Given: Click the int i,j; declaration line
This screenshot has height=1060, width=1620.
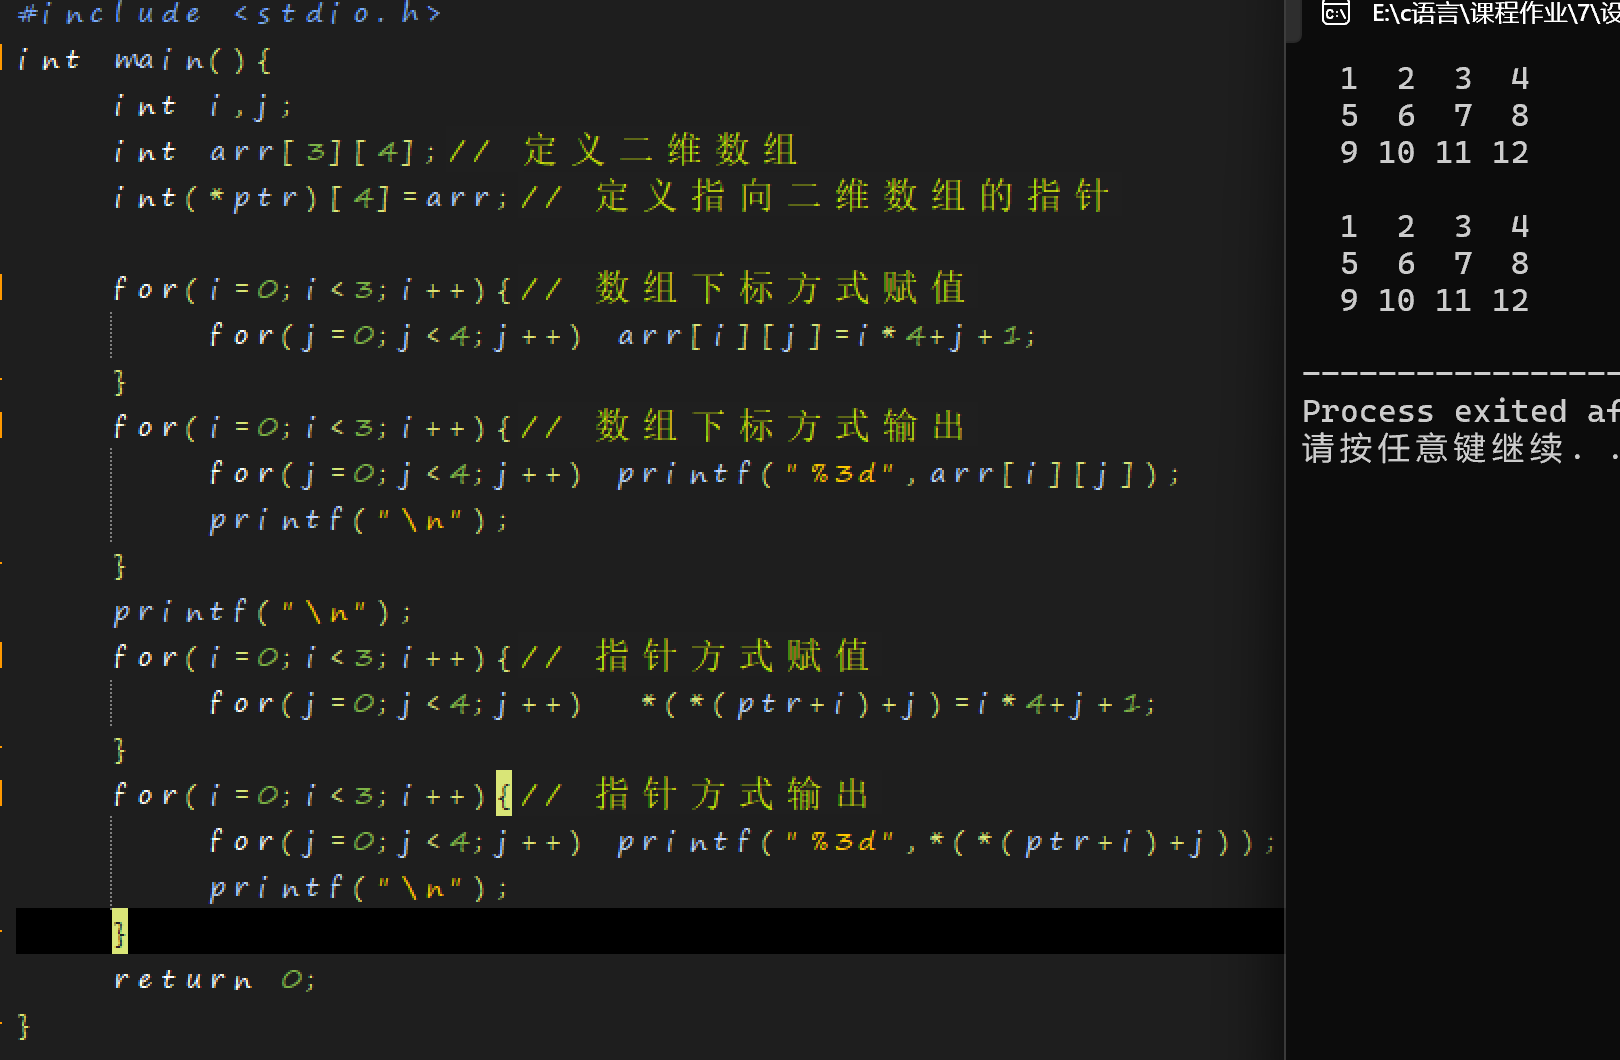Looking at the screenshot, I should (x=202, y=106).
